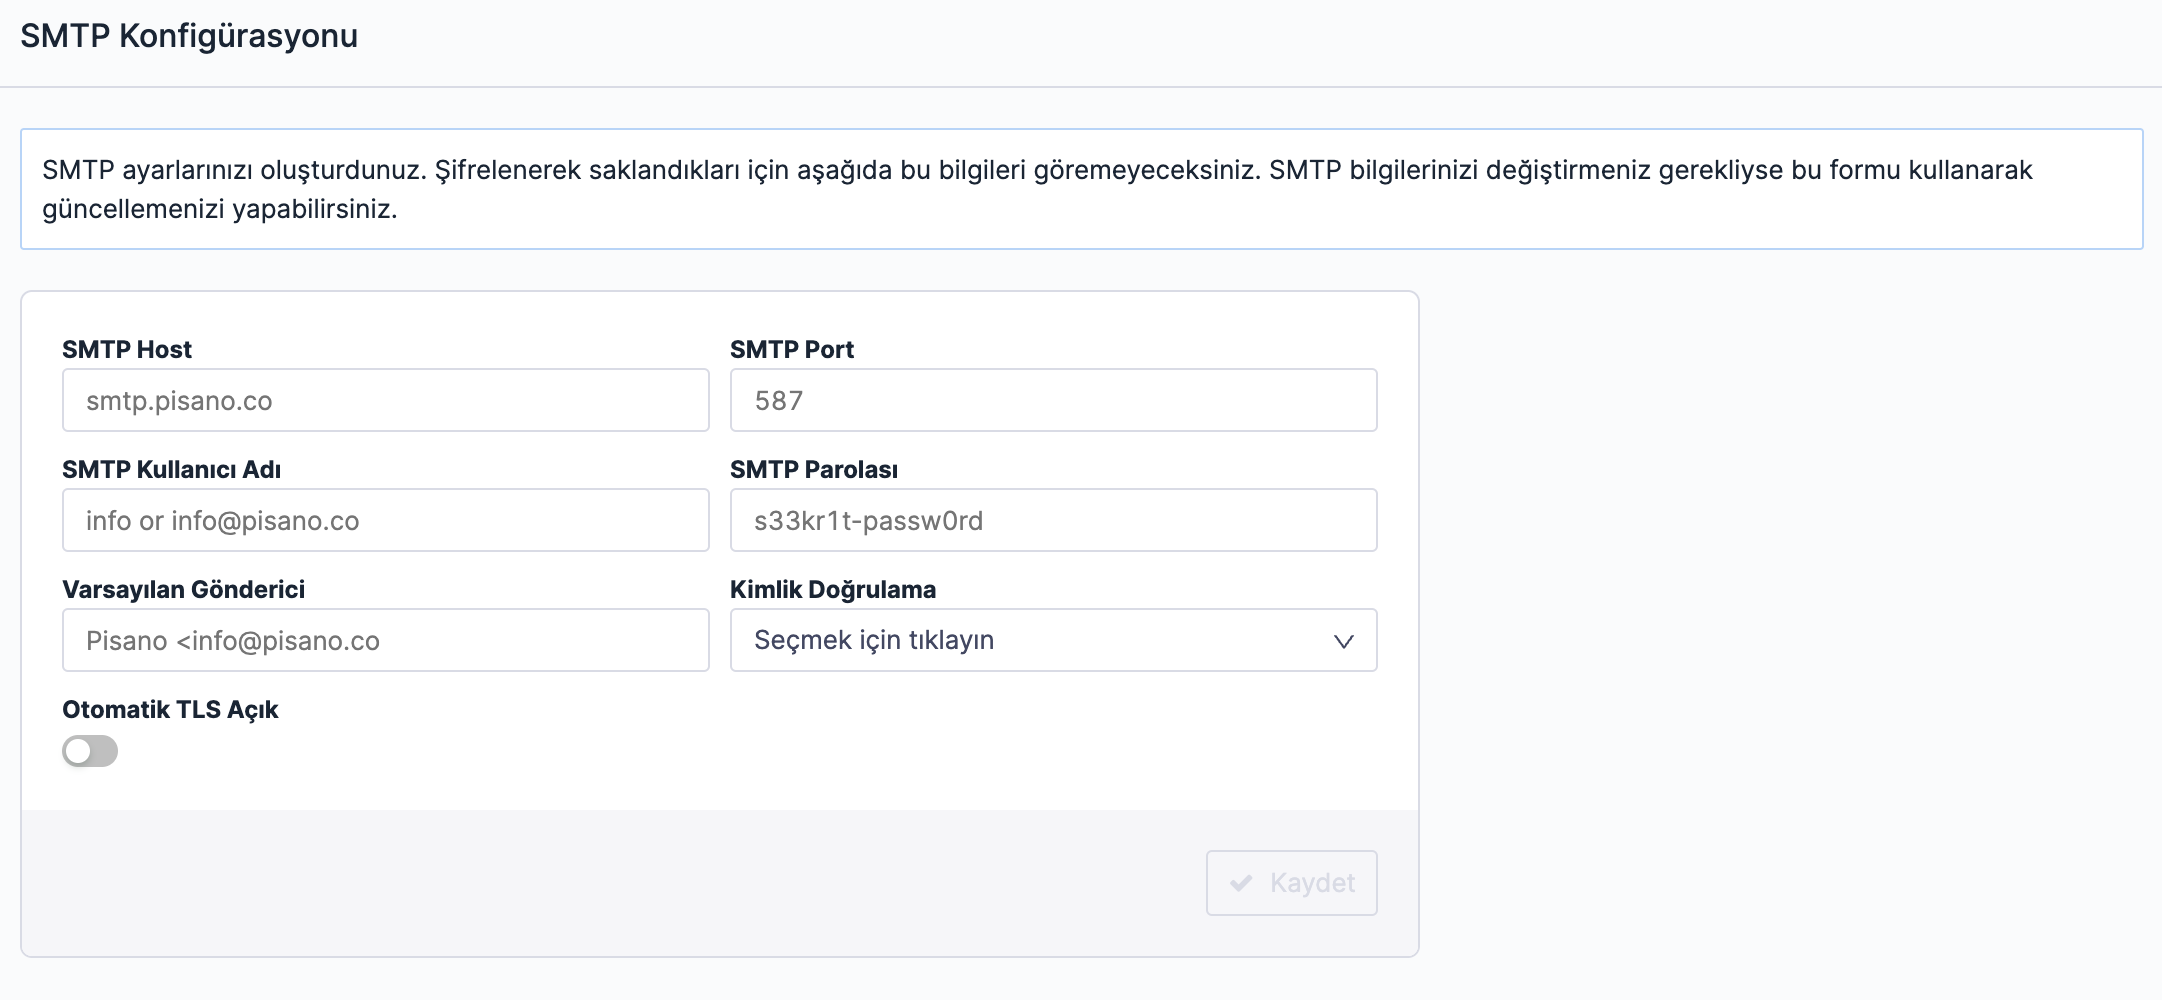Click the SMTP Host input field

385,400
